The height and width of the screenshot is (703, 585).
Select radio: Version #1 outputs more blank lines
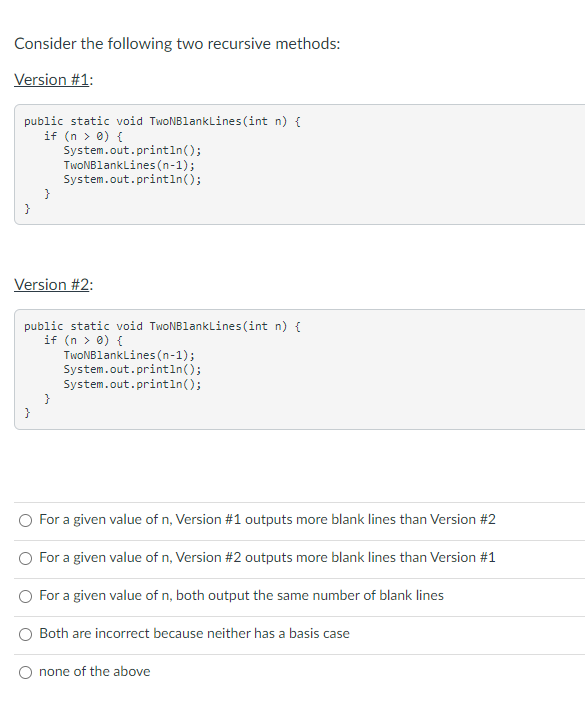click(x=26, y=520)
